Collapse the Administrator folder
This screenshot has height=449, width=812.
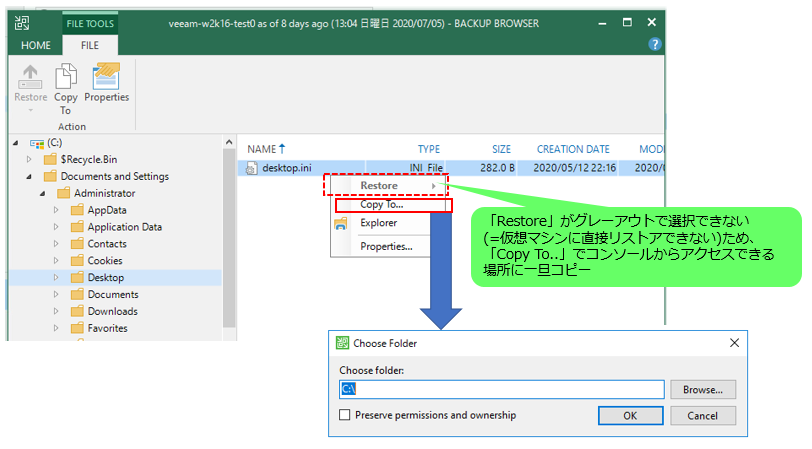click(x=42, y=194)
